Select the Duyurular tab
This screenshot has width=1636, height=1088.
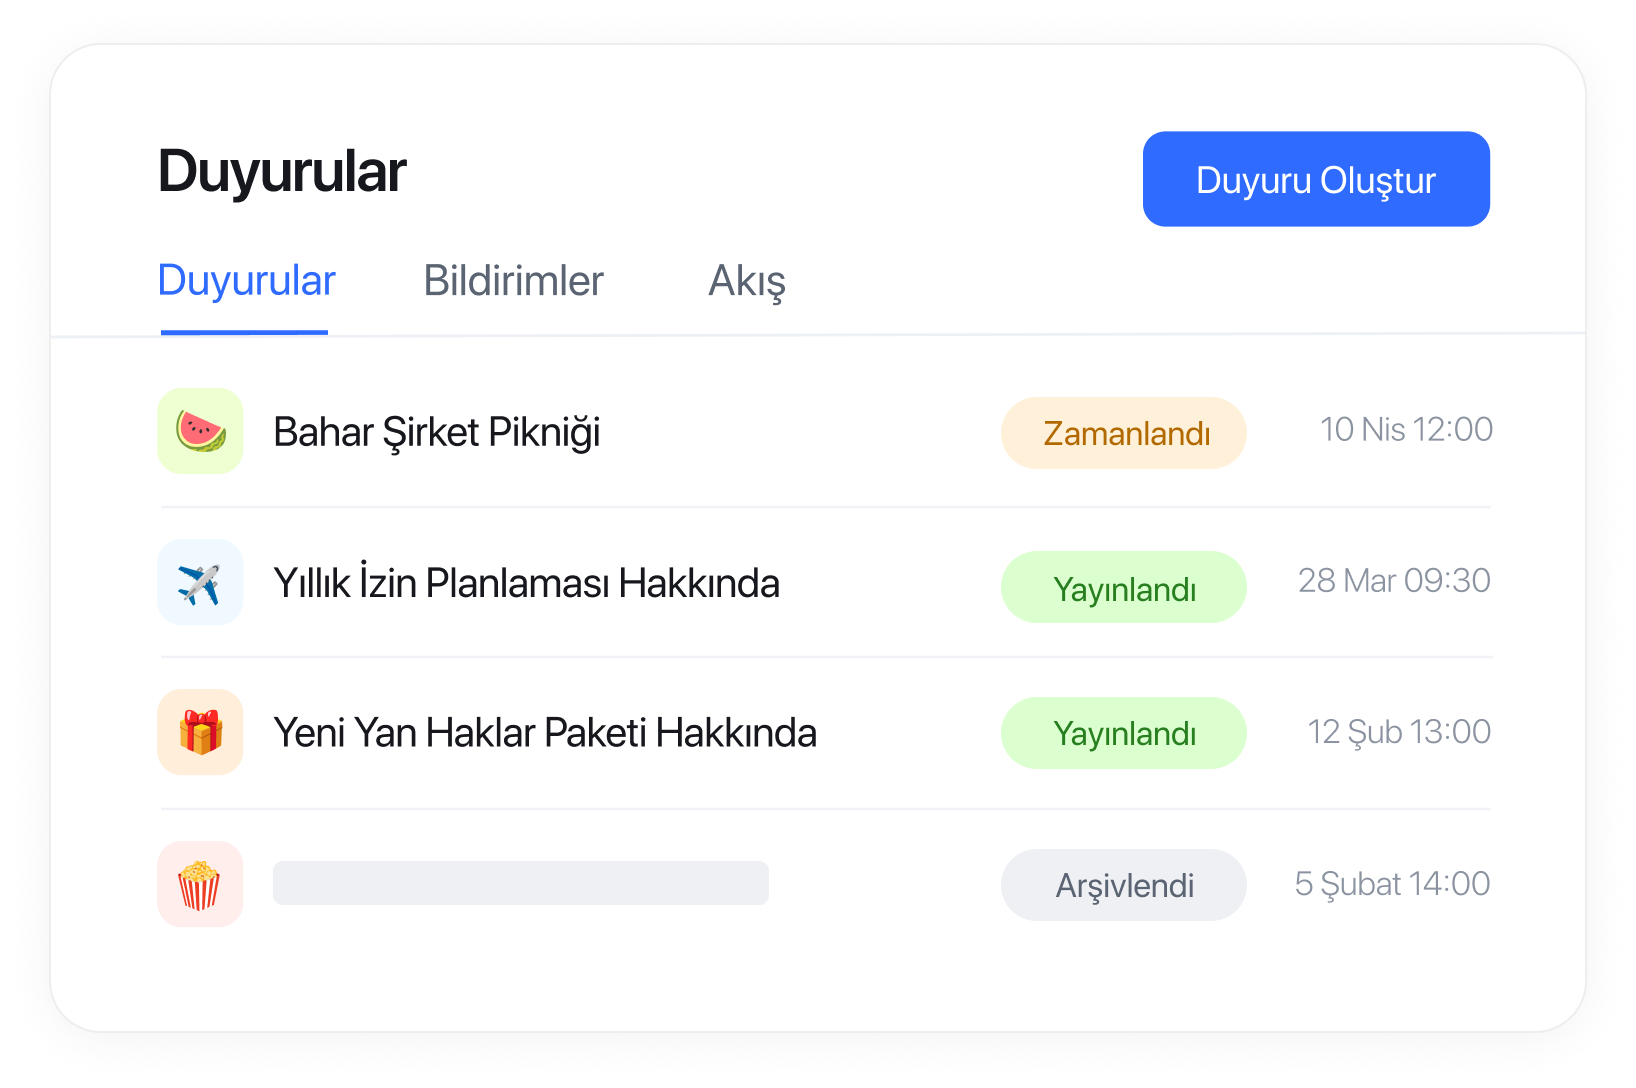point(246,282)
